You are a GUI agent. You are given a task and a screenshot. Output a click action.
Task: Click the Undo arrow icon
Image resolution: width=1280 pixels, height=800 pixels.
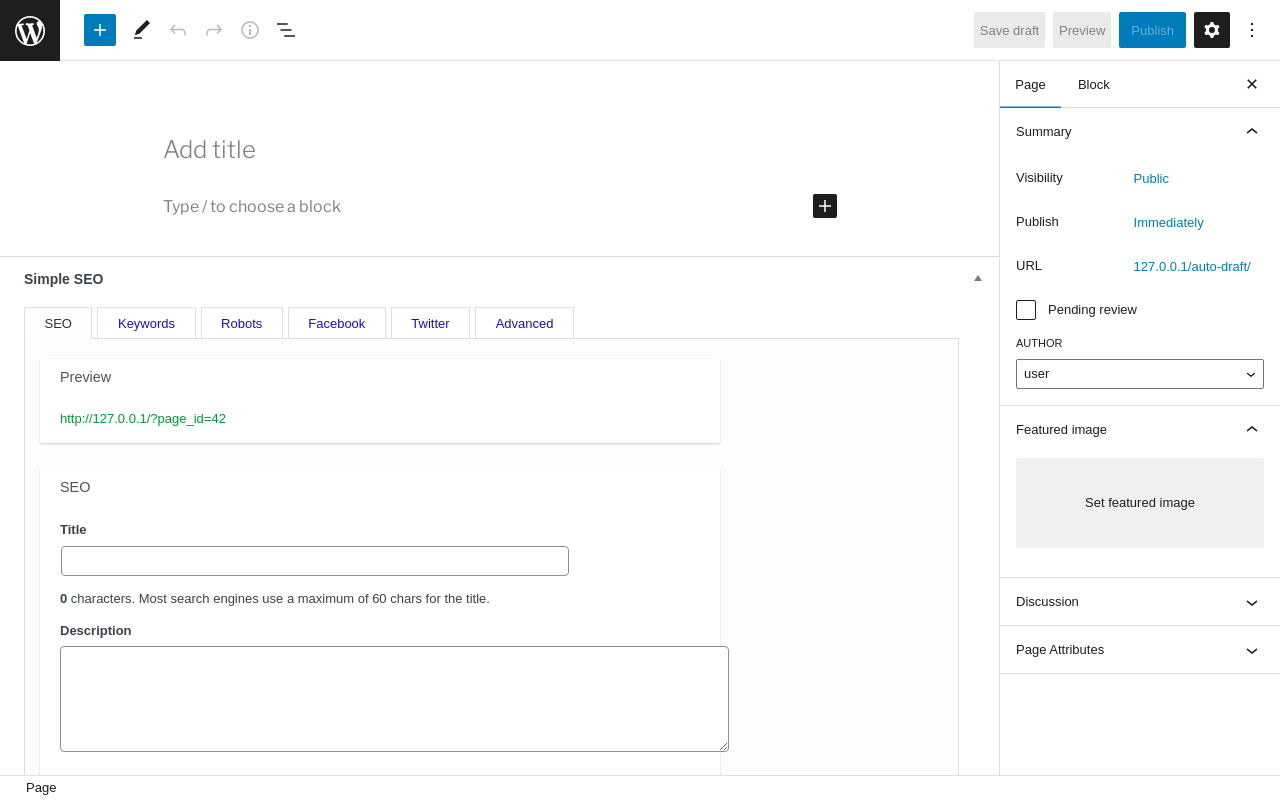178,30
